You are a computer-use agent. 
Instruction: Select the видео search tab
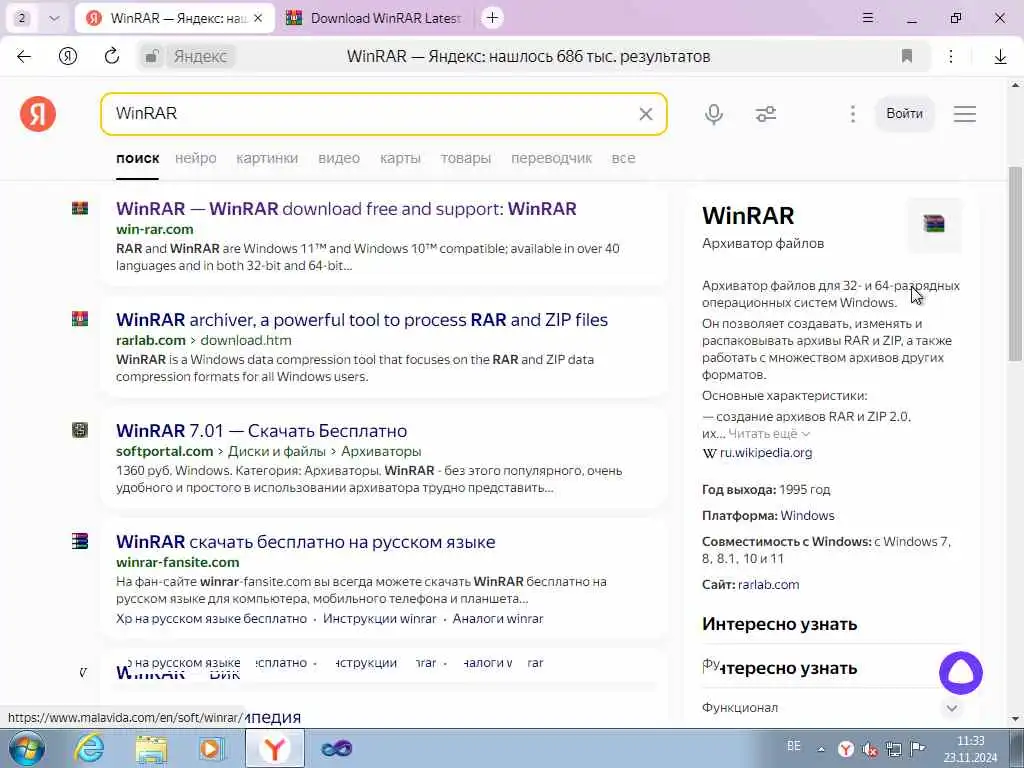(339, 158)
